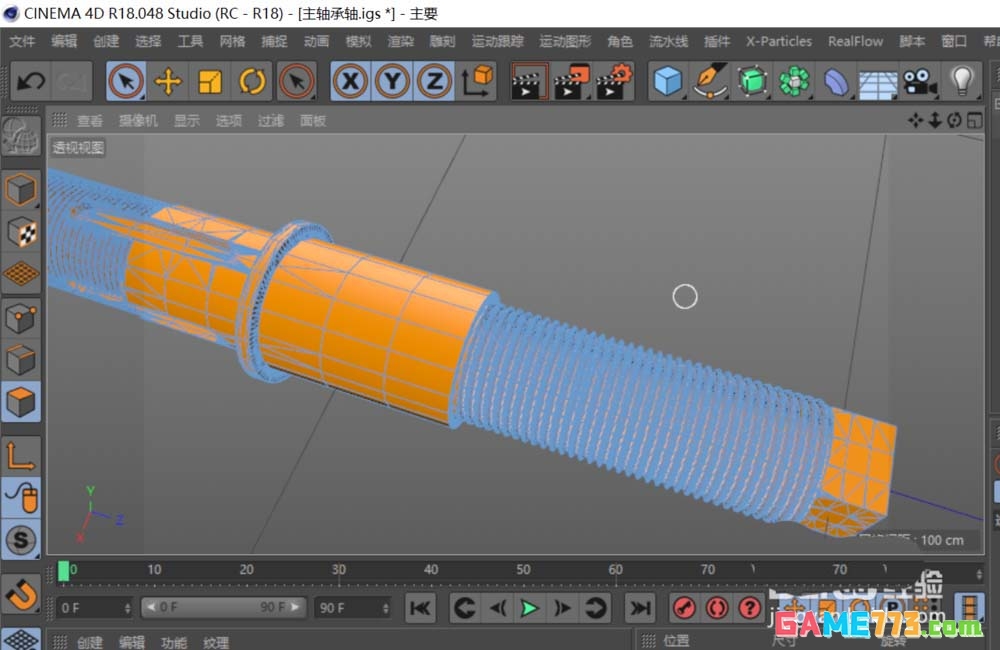Render the active viewport

tap(529, 81)
